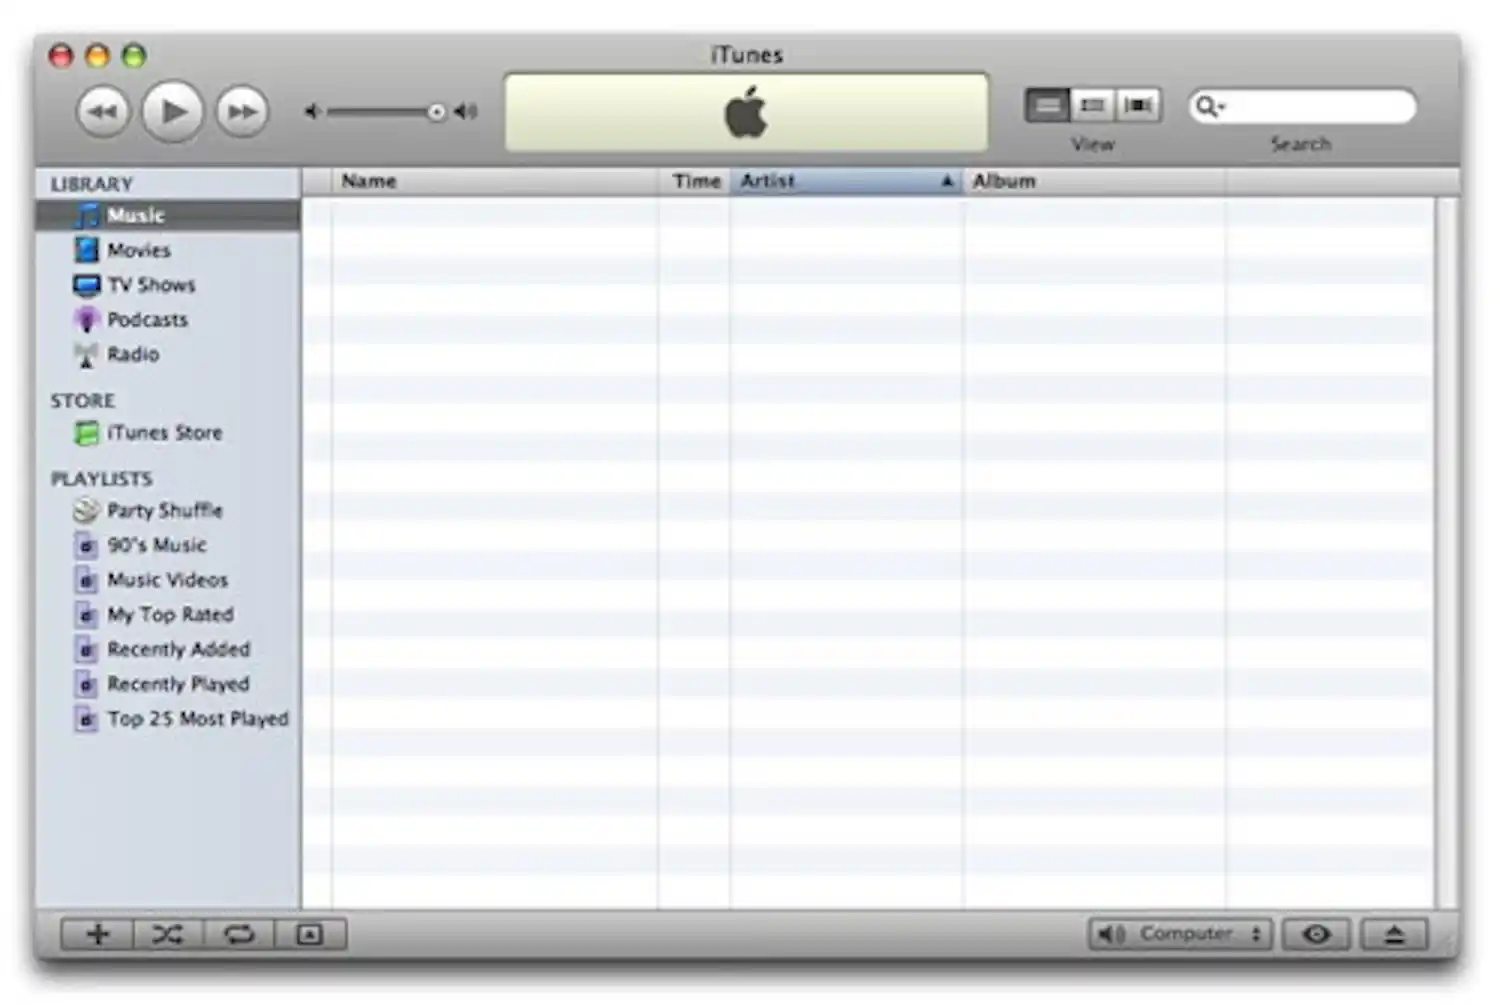Click the Eject icon at bottom right

coord(1394,933)
